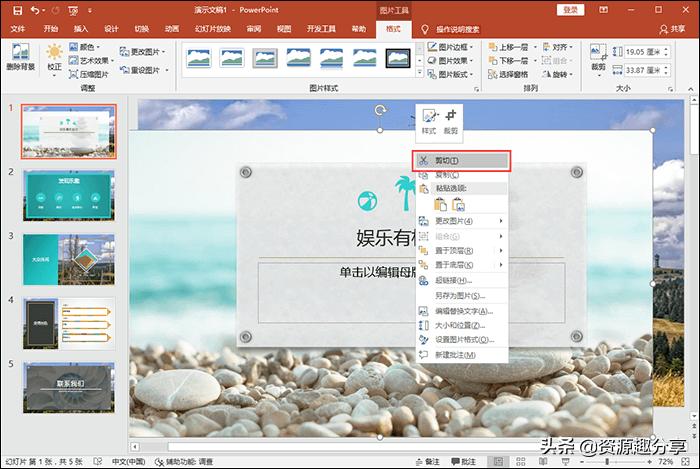This screenshot has height=469, width=700.
Task: Click the Format (格式) tab
Action: click(393, 29)
